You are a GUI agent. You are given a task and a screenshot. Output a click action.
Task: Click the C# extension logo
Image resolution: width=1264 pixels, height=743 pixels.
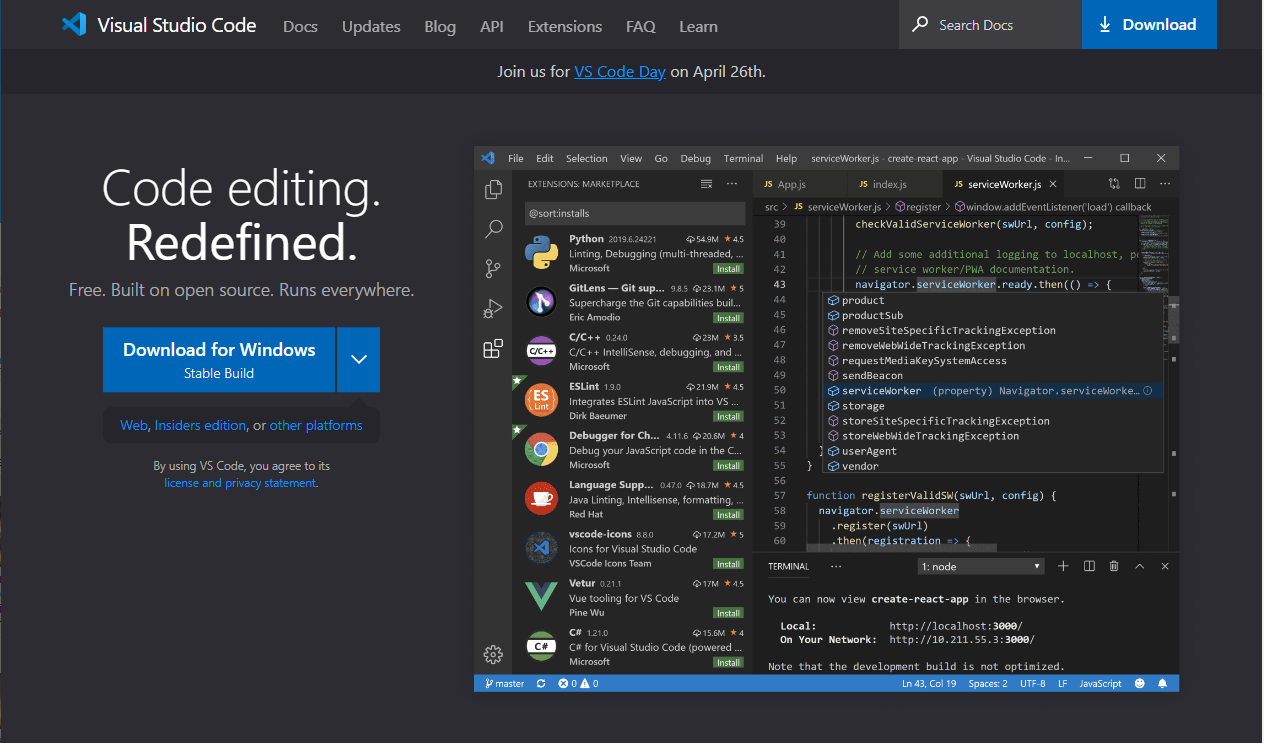(541, 646)
